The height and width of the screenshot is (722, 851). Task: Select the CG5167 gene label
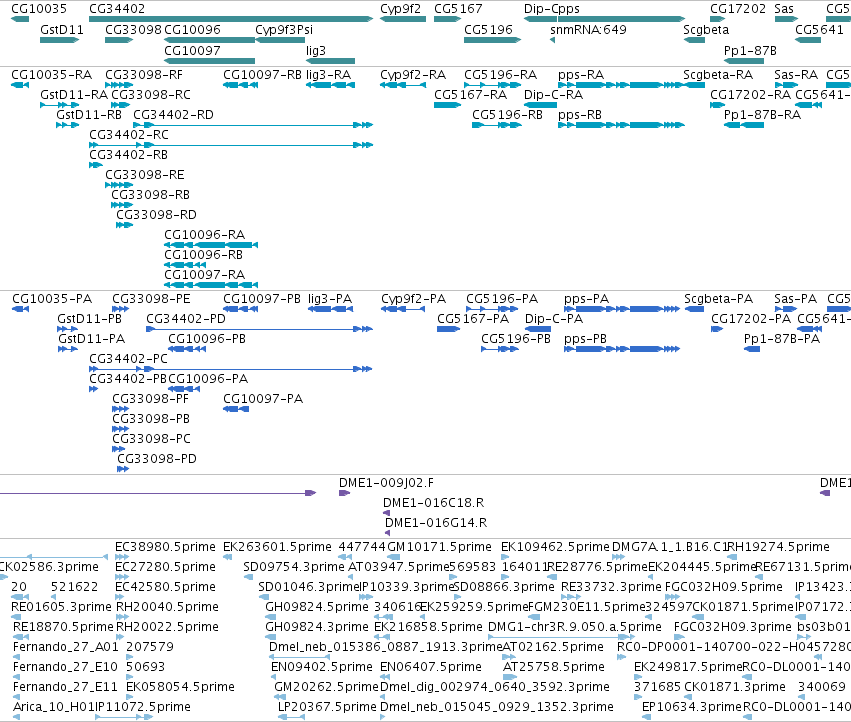click(x=458, y=9)
